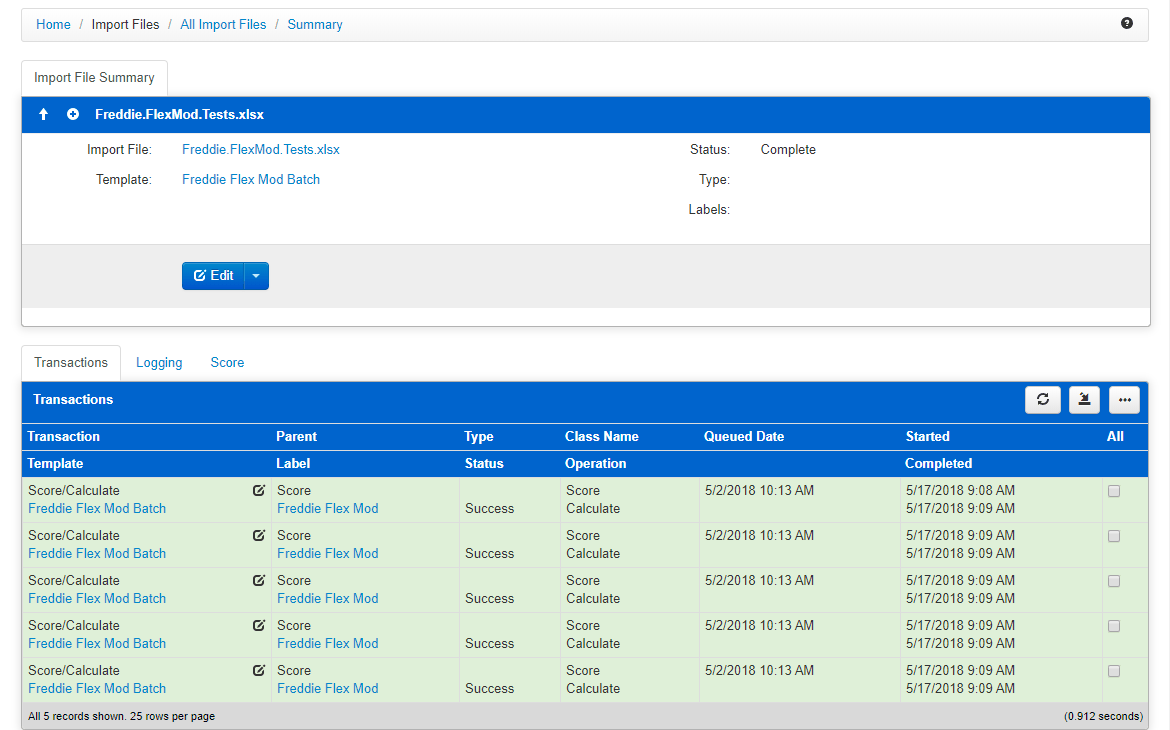Image resolution: width=1170 pixels, height=730 pixels.
Task: Click edit icon of second Score/Calculate row
Action: [x=259, y=535]
